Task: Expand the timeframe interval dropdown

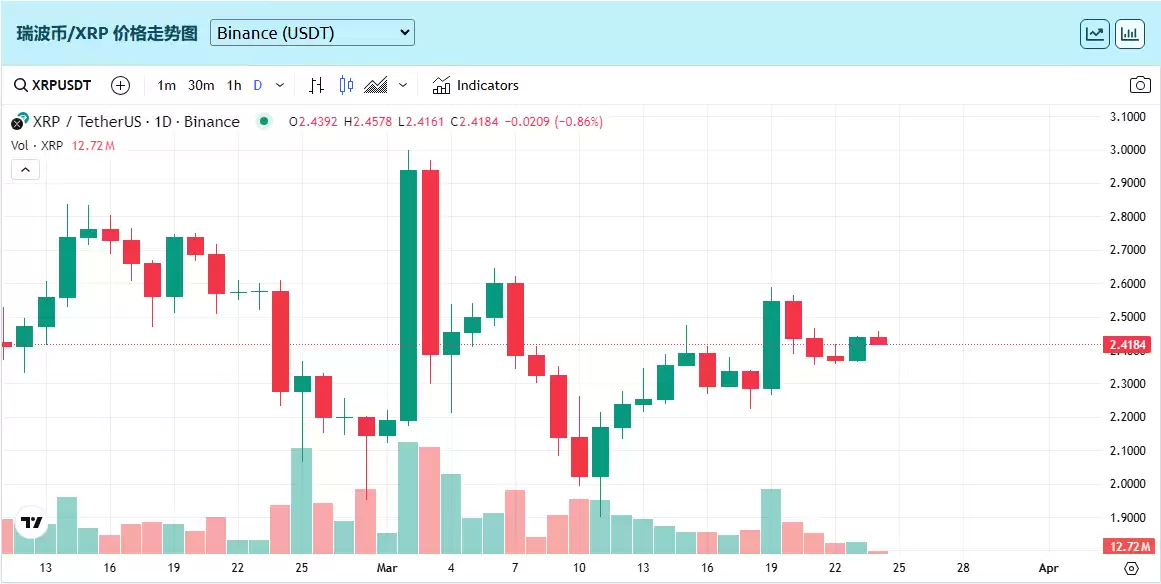Action: [280, 85]
